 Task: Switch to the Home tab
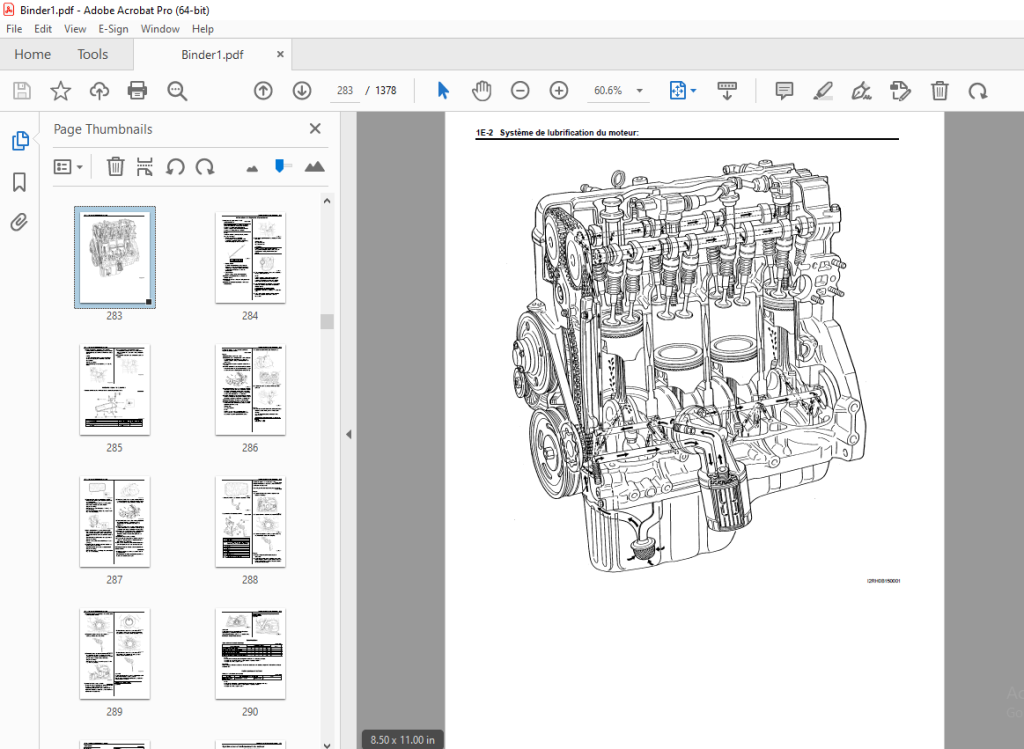point(33,54)
